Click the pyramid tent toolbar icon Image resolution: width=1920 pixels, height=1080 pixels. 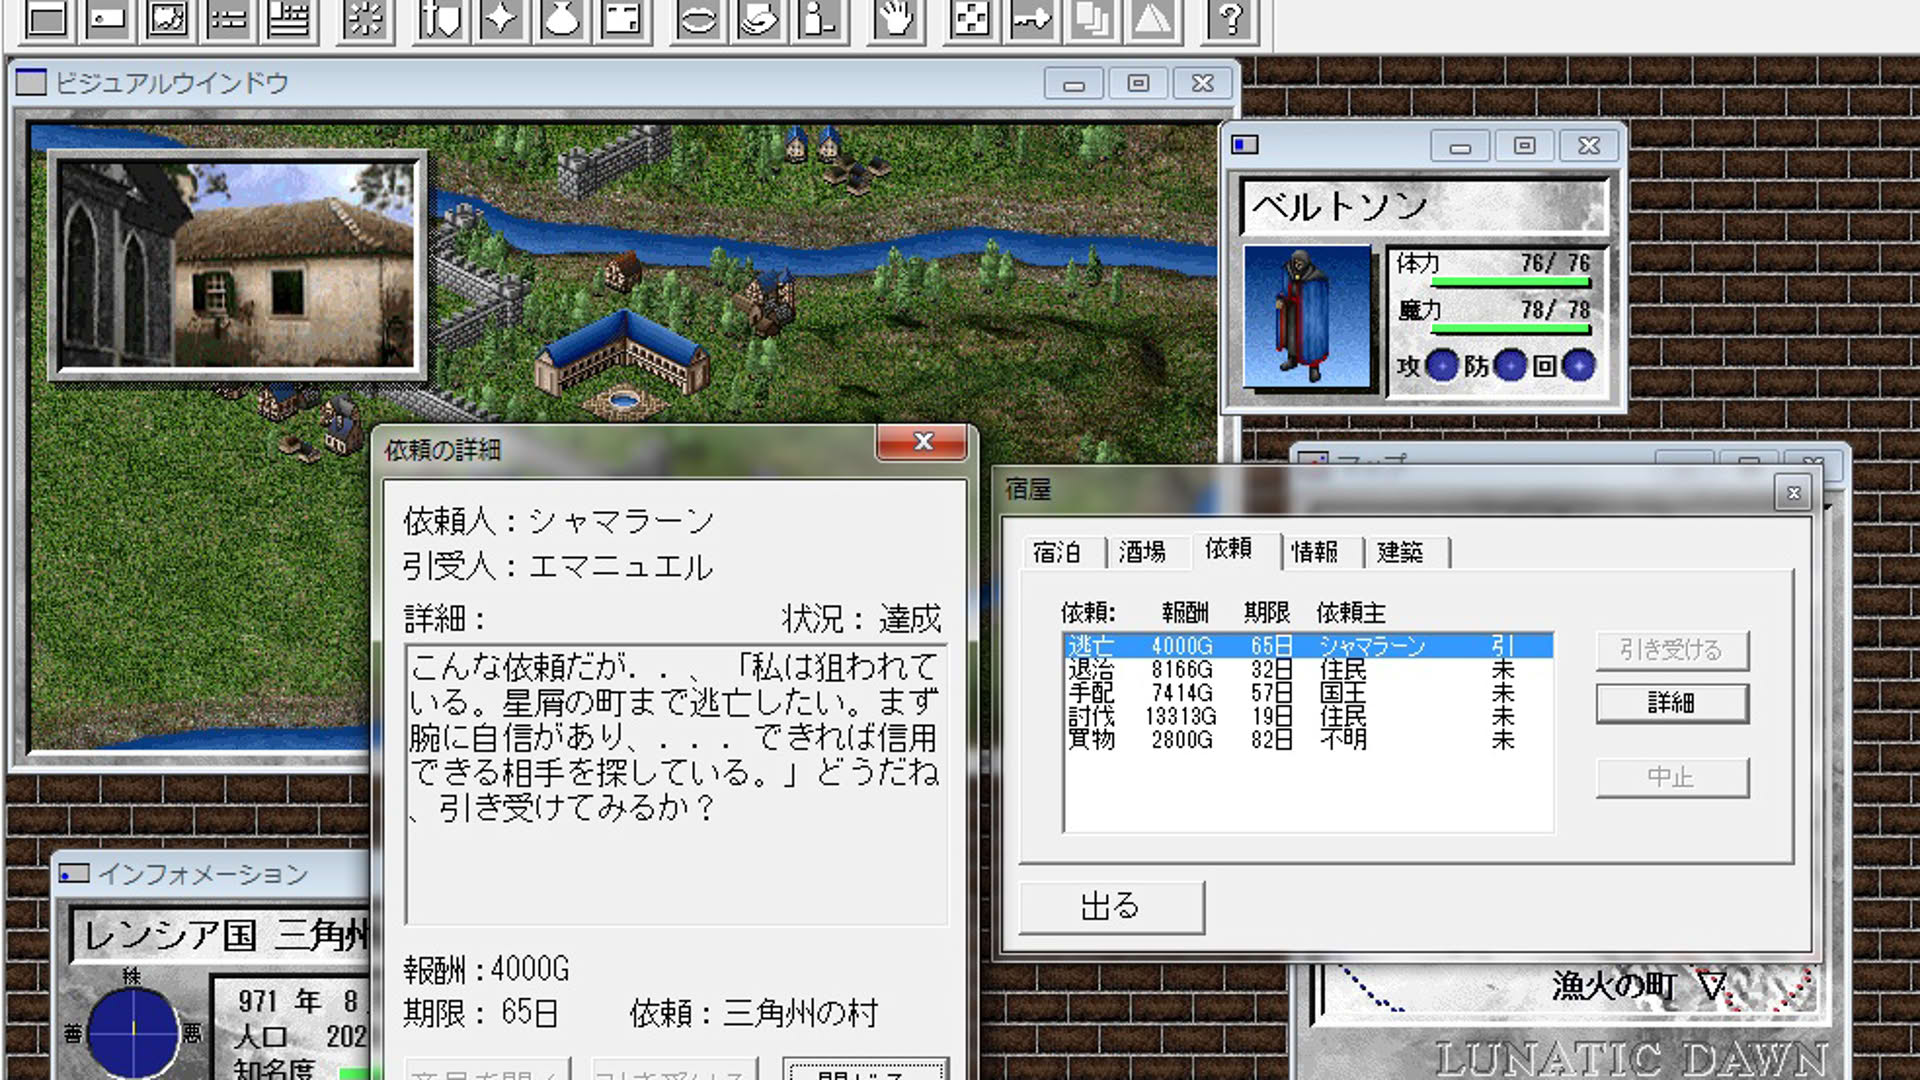click(1154, 19)
